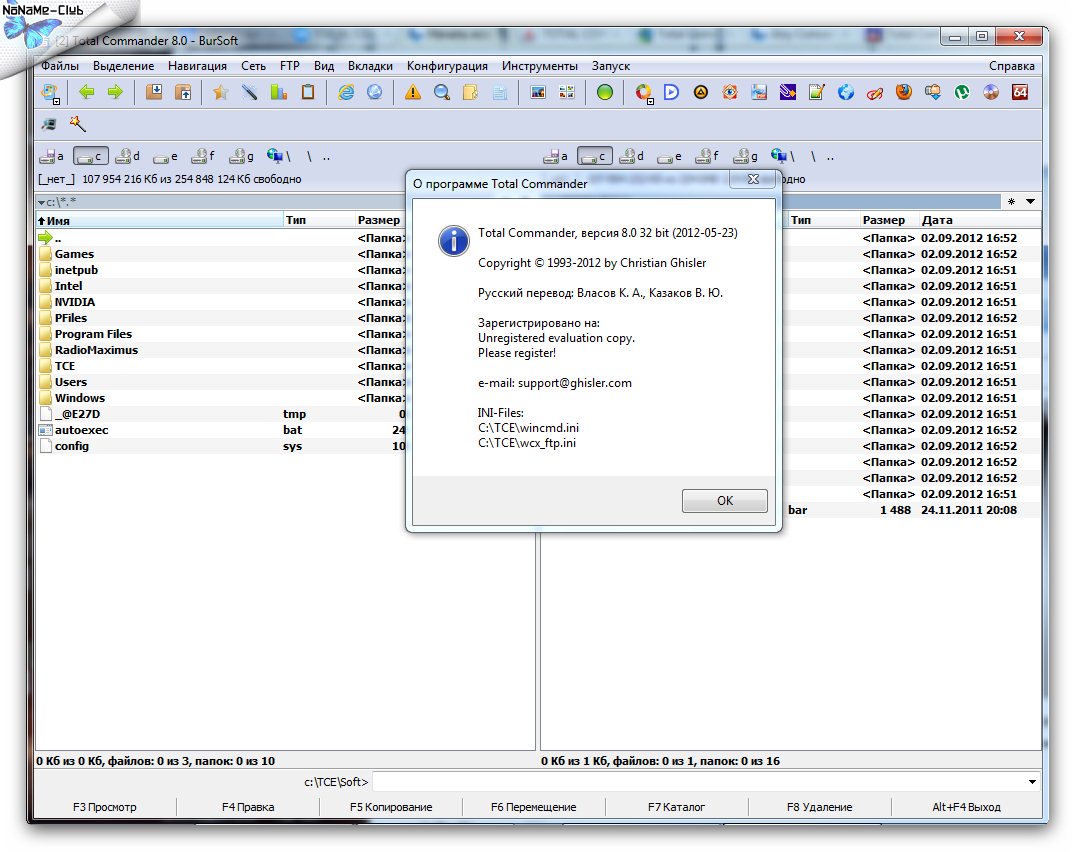The height and width of the screenshot is (852, 1076).
Task: Open right panel directory history arrow
Action: (x=1031, y=202)
